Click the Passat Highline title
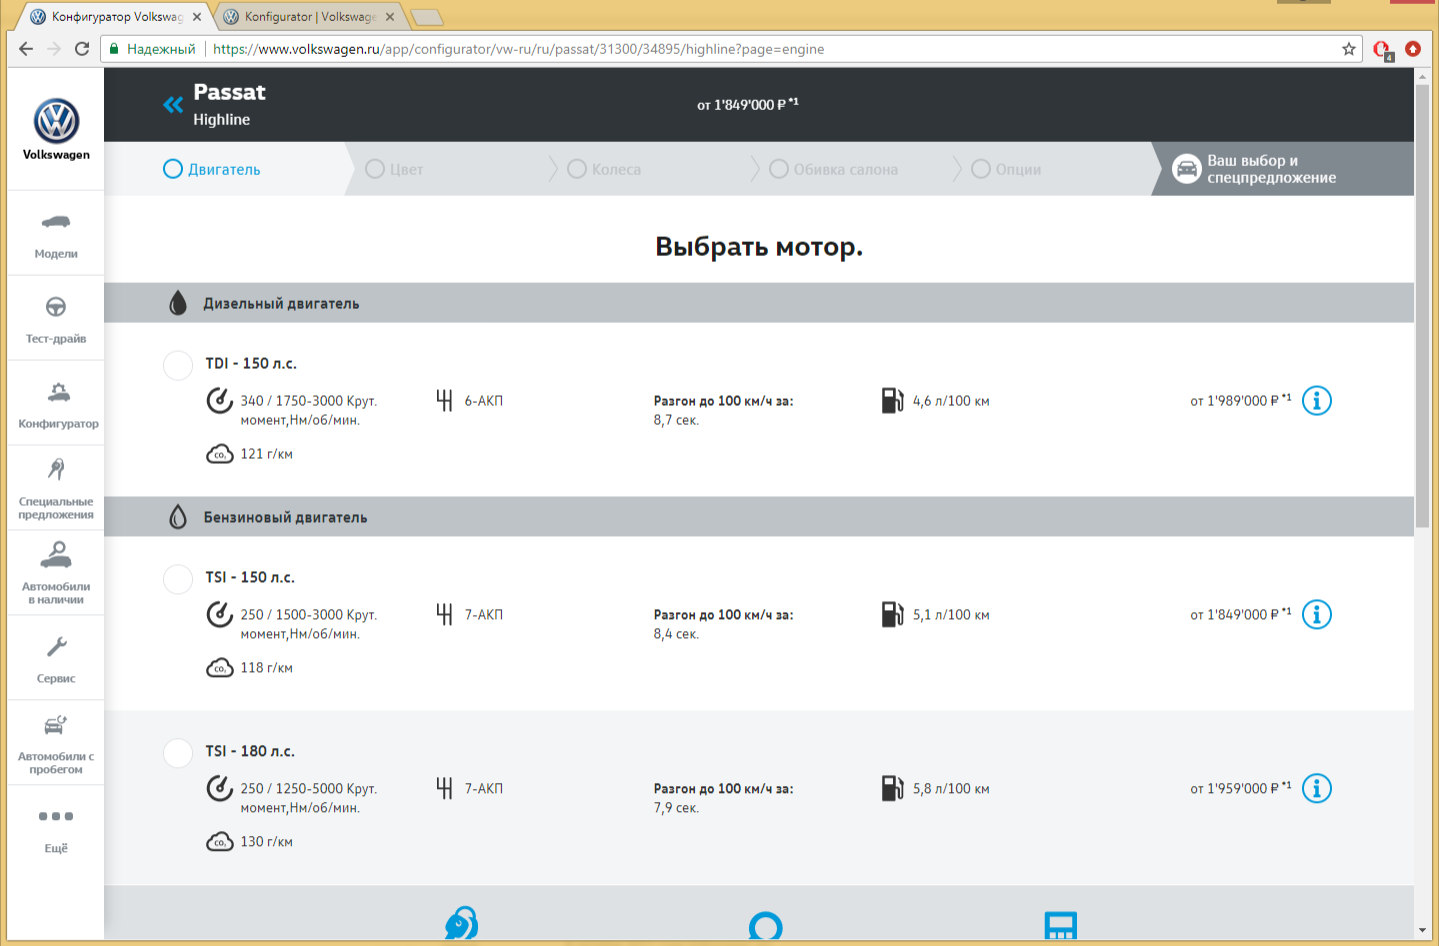1439x946 pixels. [229, 105]
